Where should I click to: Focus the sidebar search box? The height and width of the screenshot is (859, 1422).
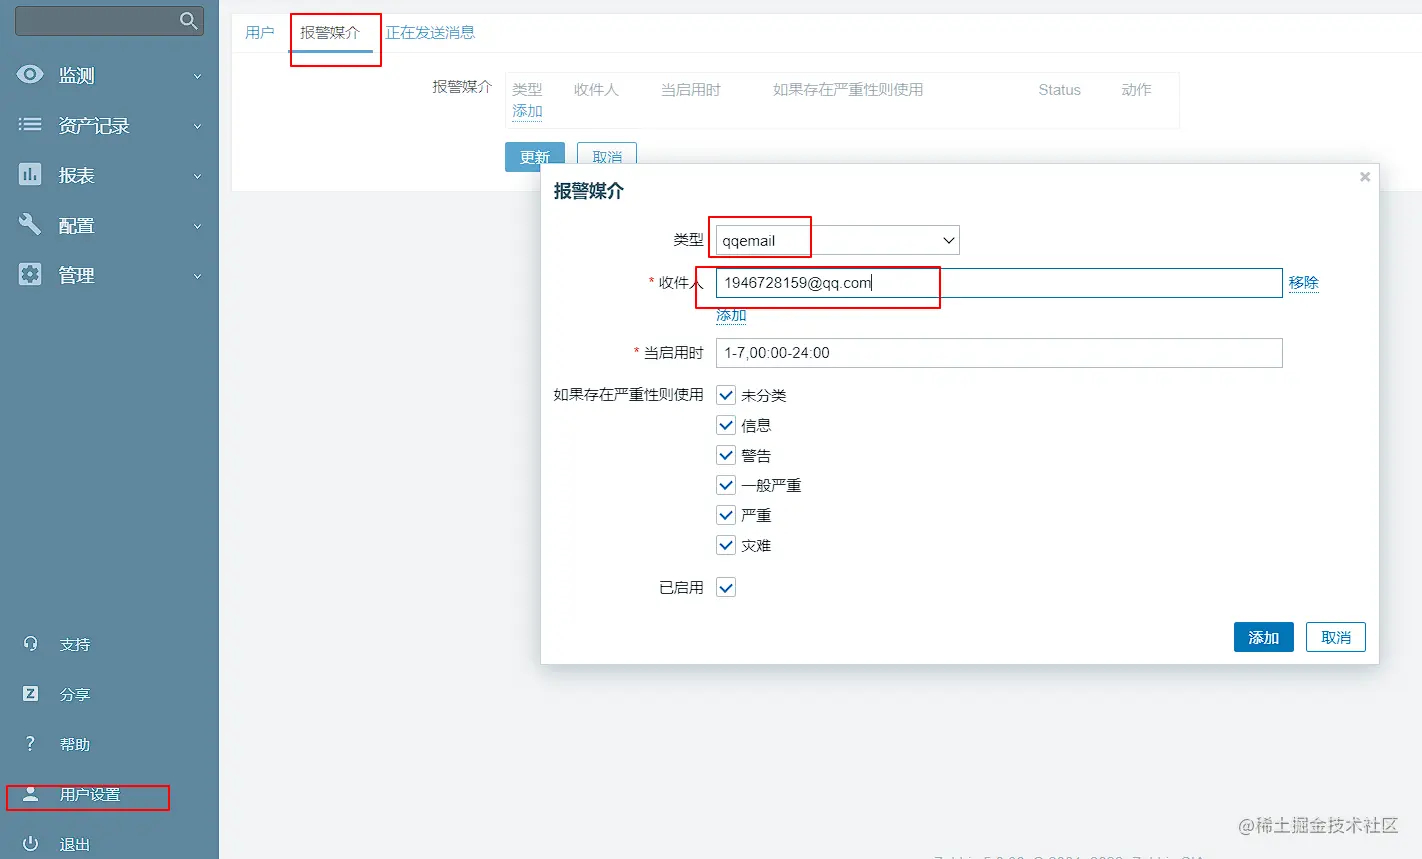(x=109, y=21)
